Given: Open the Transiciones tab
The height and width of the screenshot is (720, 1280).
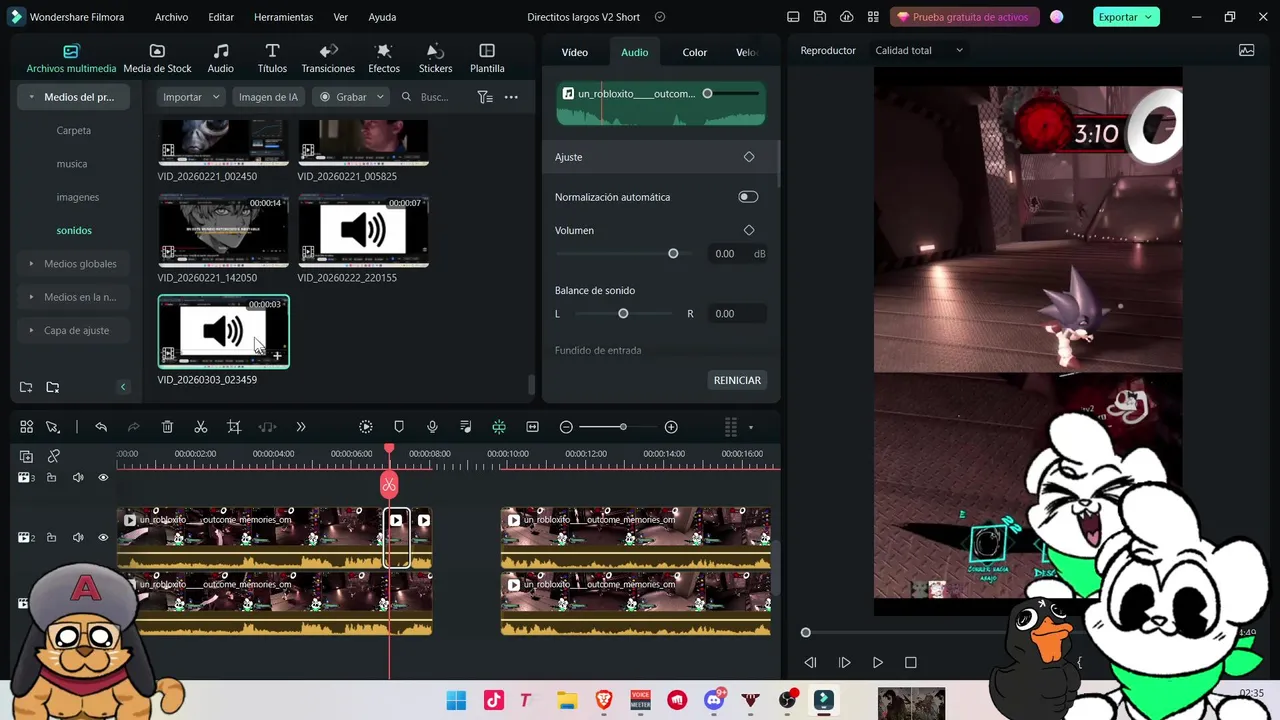Looking at the screenshot, I should (x=328, y=59).
